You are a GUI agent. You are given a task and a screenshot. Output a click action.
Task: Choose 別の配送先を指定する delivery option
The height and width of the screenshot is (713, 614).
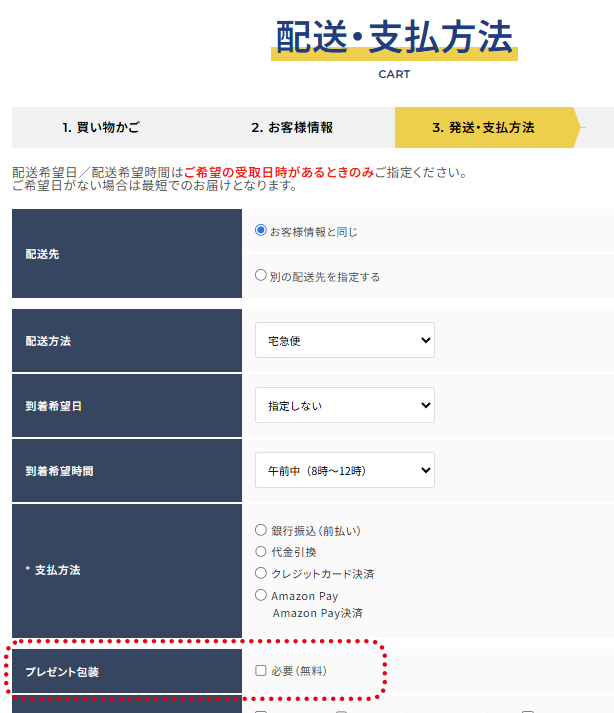click(x=261, y=276)
